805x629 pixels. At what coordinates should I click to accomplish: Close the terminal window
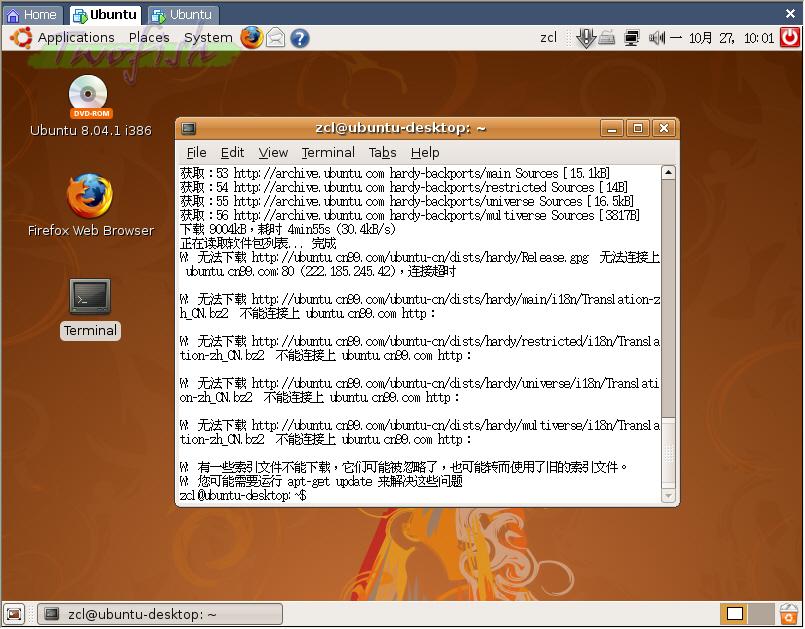point(664,128)
